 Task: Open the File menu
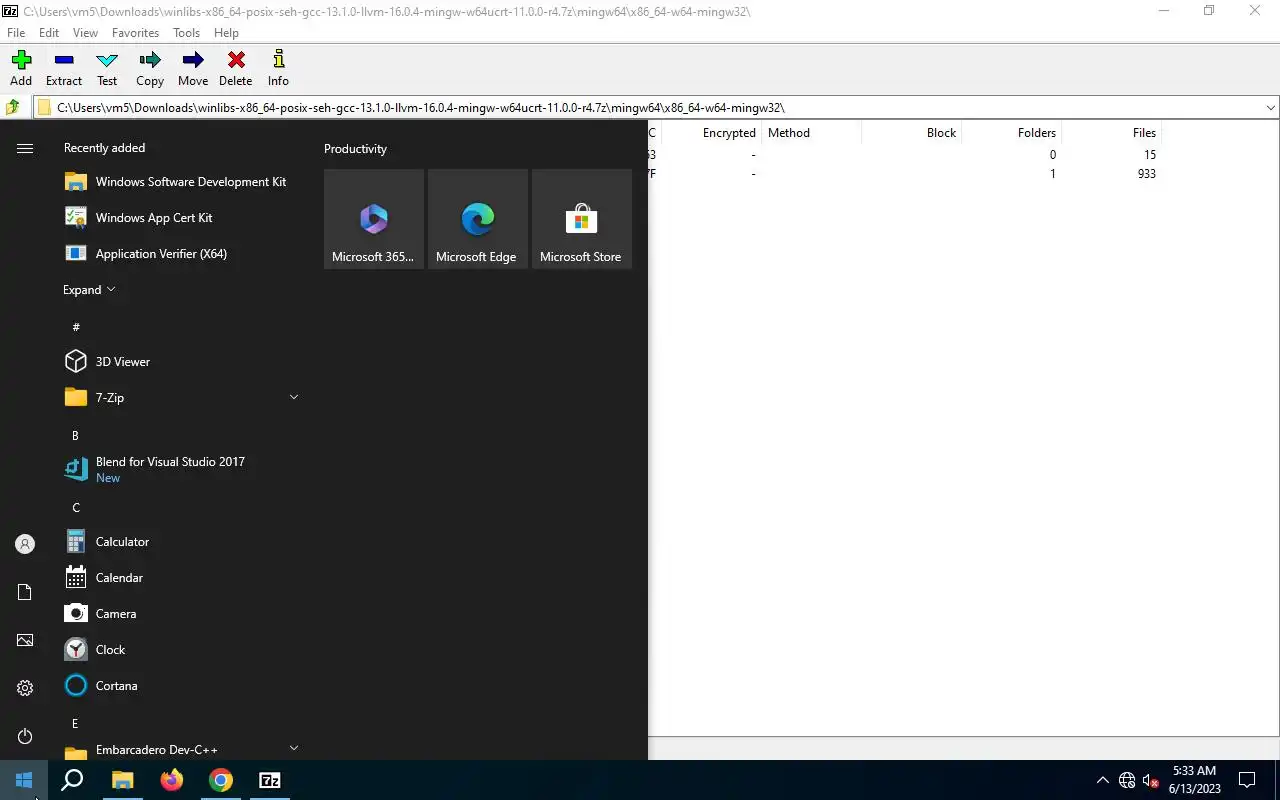pos(16,33)
